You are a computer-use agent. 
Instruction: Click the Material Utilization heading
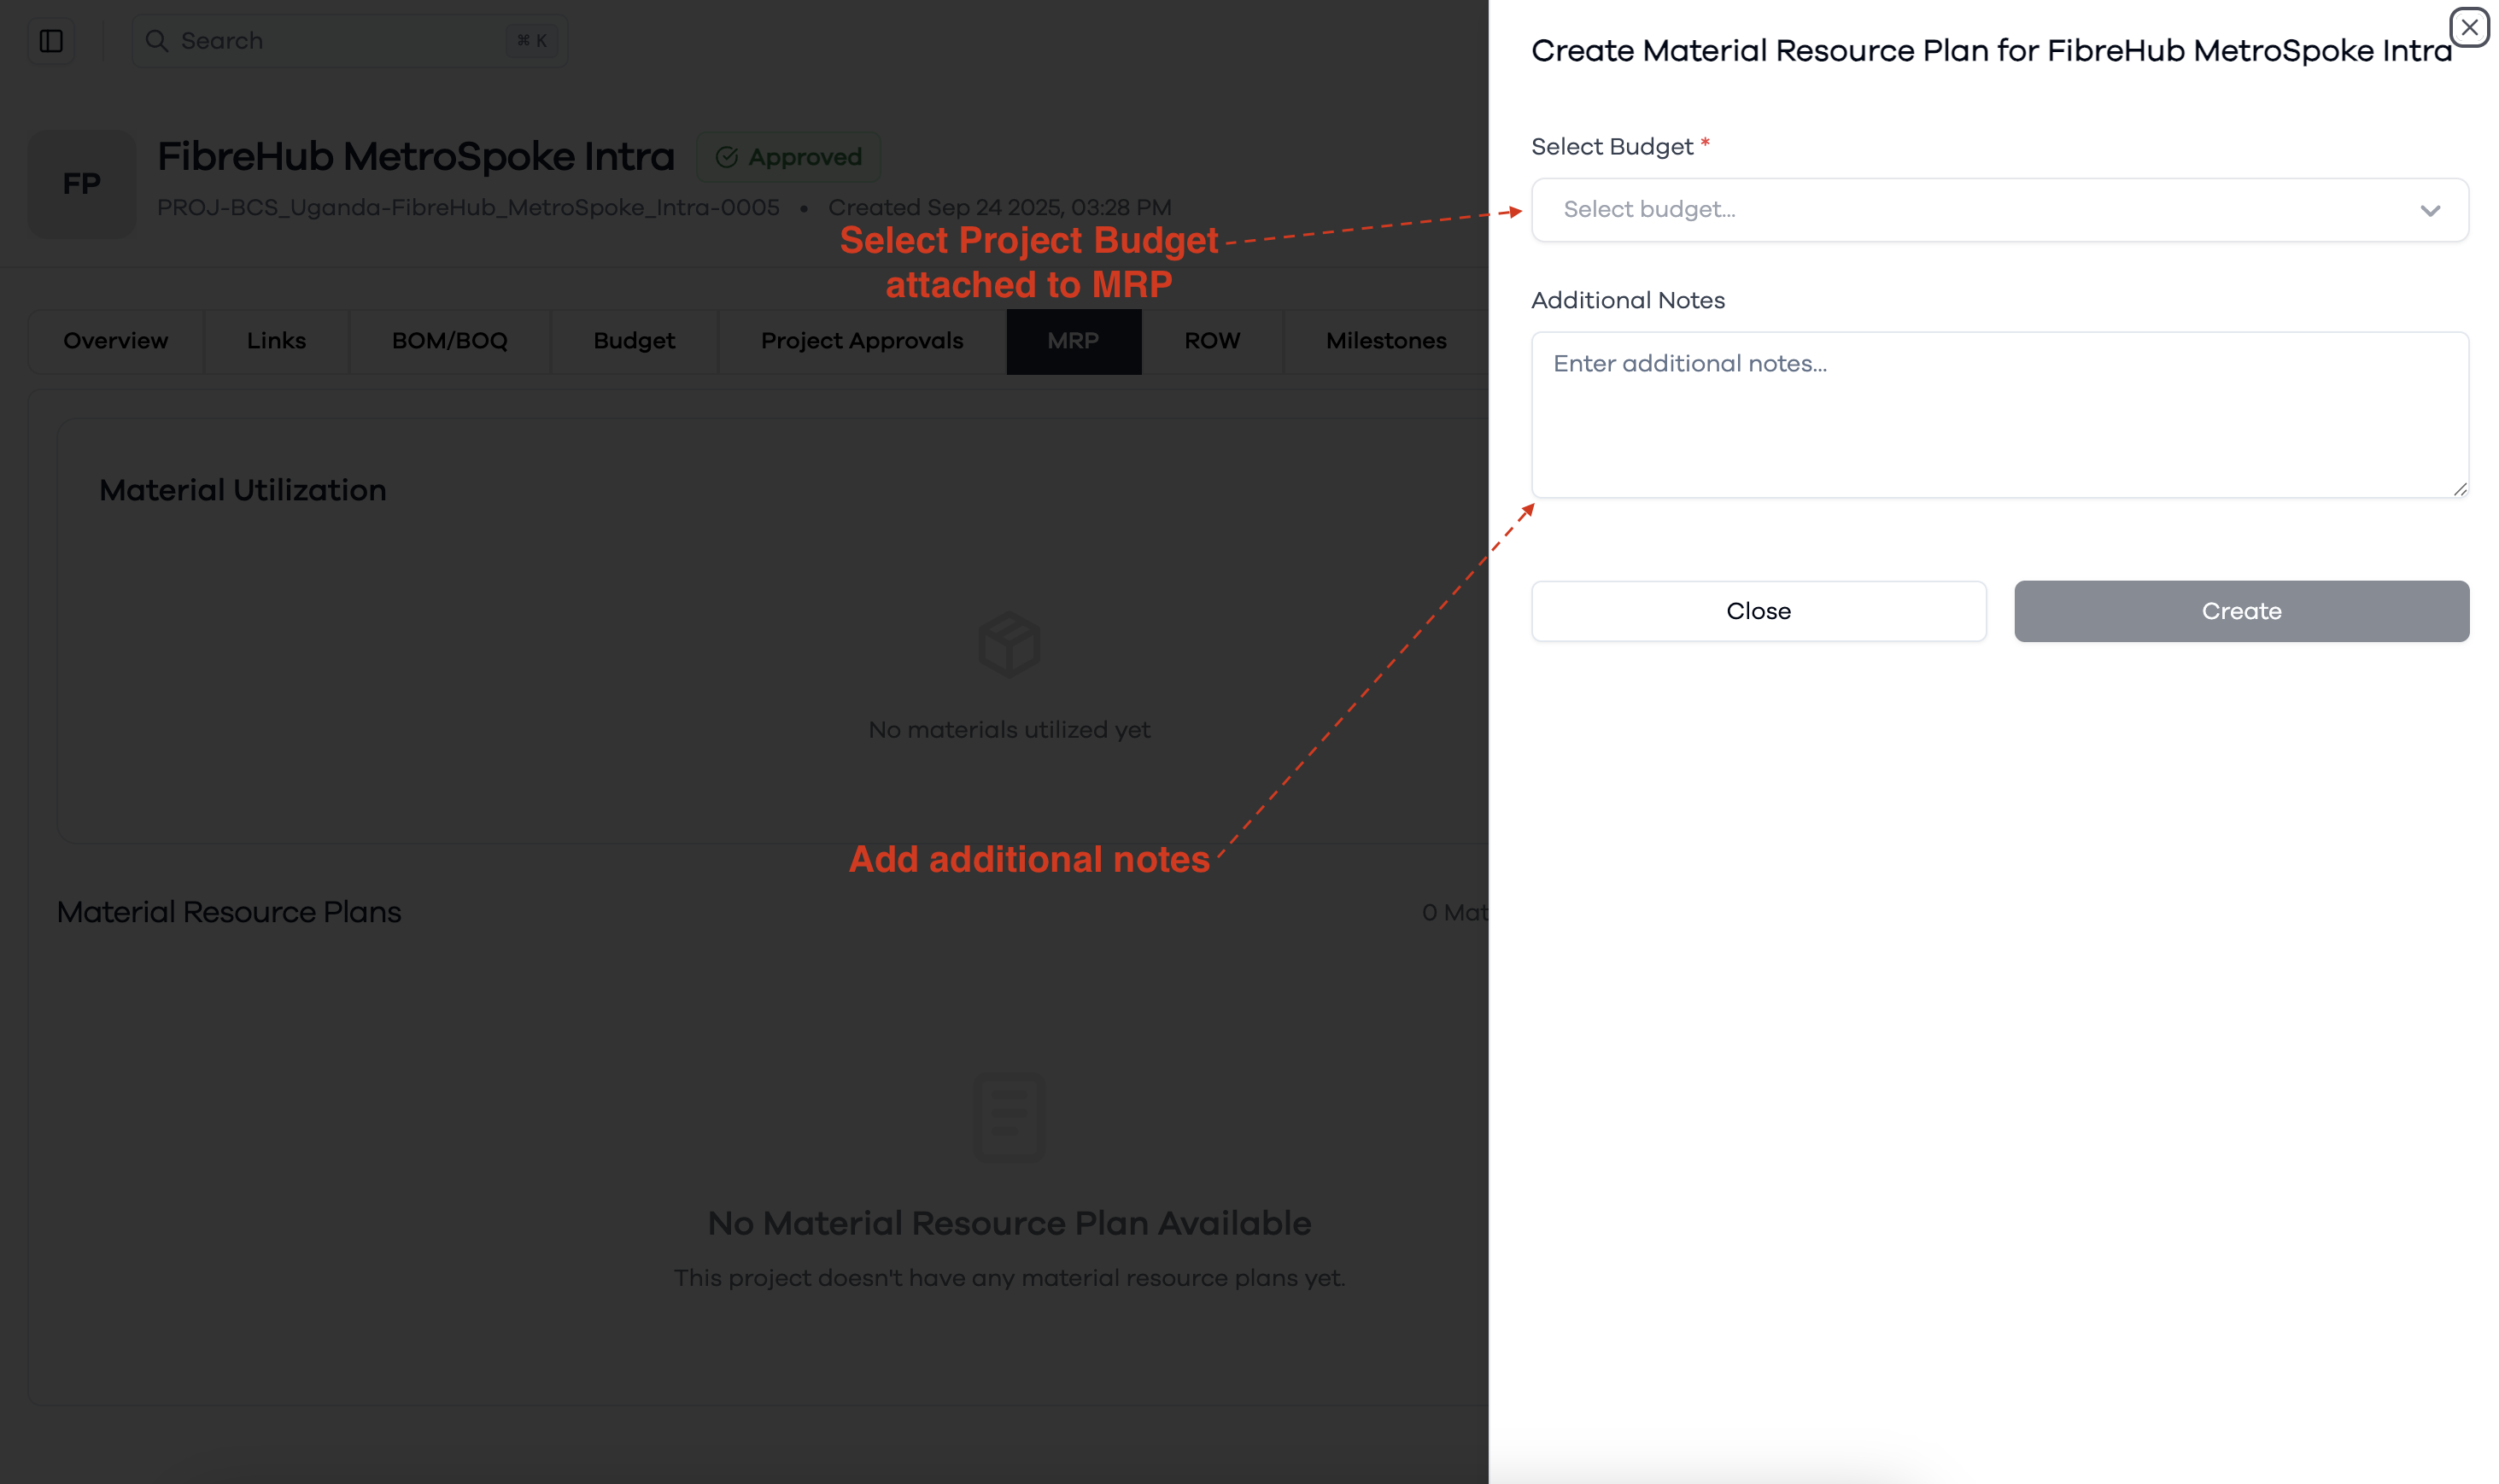tap(243, 490)
